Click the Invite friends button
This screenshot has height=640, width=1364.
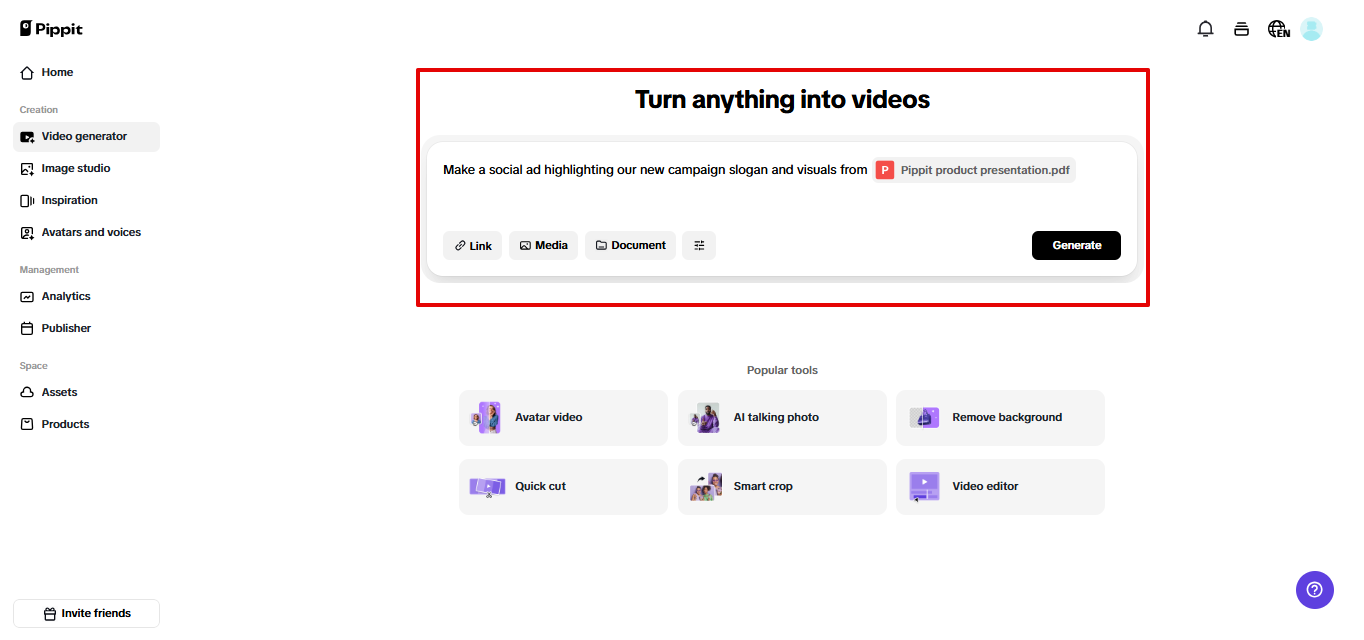point(86,613)
